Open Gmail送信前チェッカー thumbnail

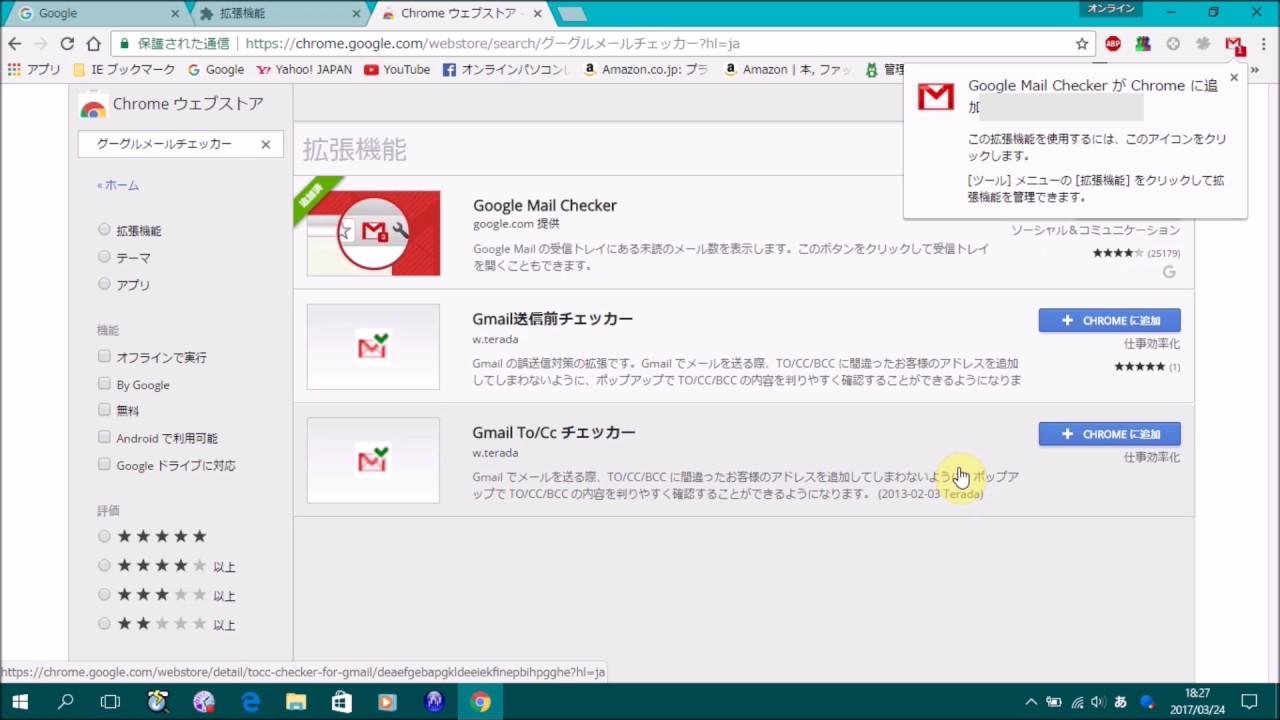pyautogui.click(x=373, y=347)
